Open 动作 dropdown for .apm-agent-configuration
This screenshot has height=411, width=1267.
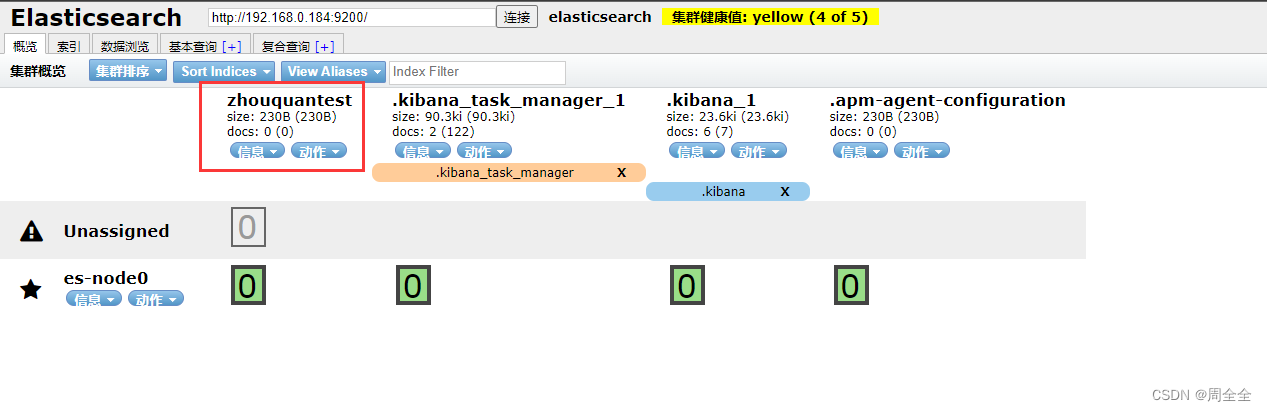coord(922,151)
